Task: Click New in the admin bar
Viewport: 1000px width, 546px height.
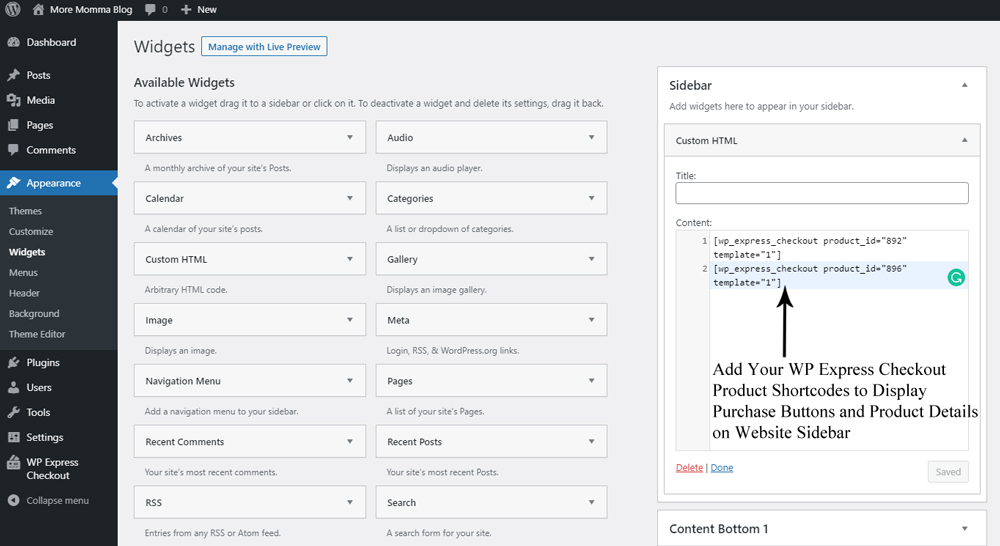Action: click(207, 10)
